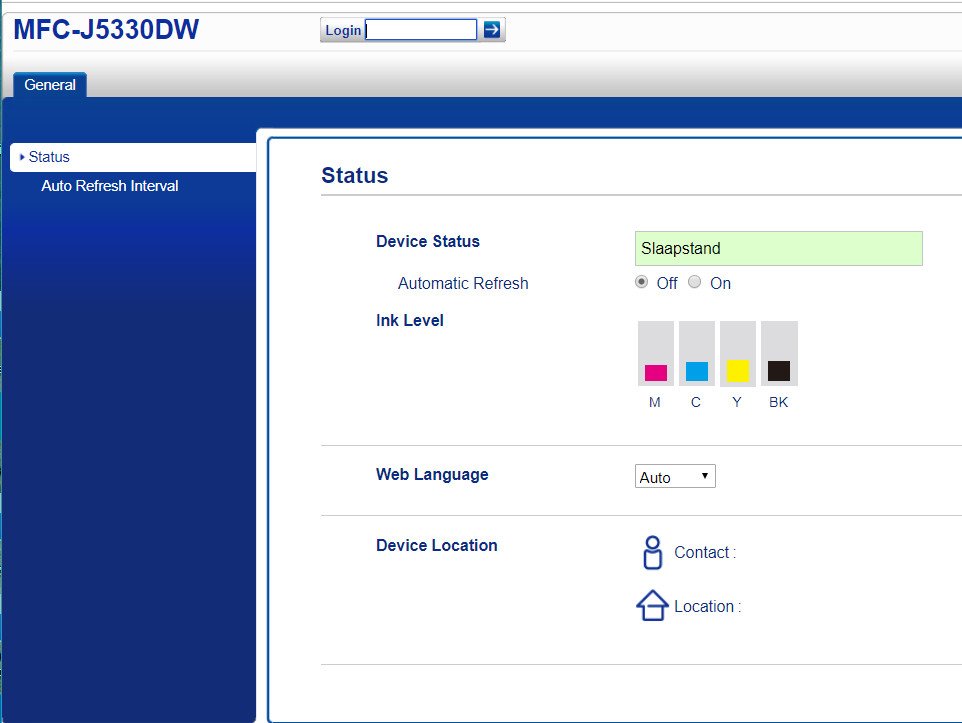Click the login submit arrow button

tap(491, 29)
